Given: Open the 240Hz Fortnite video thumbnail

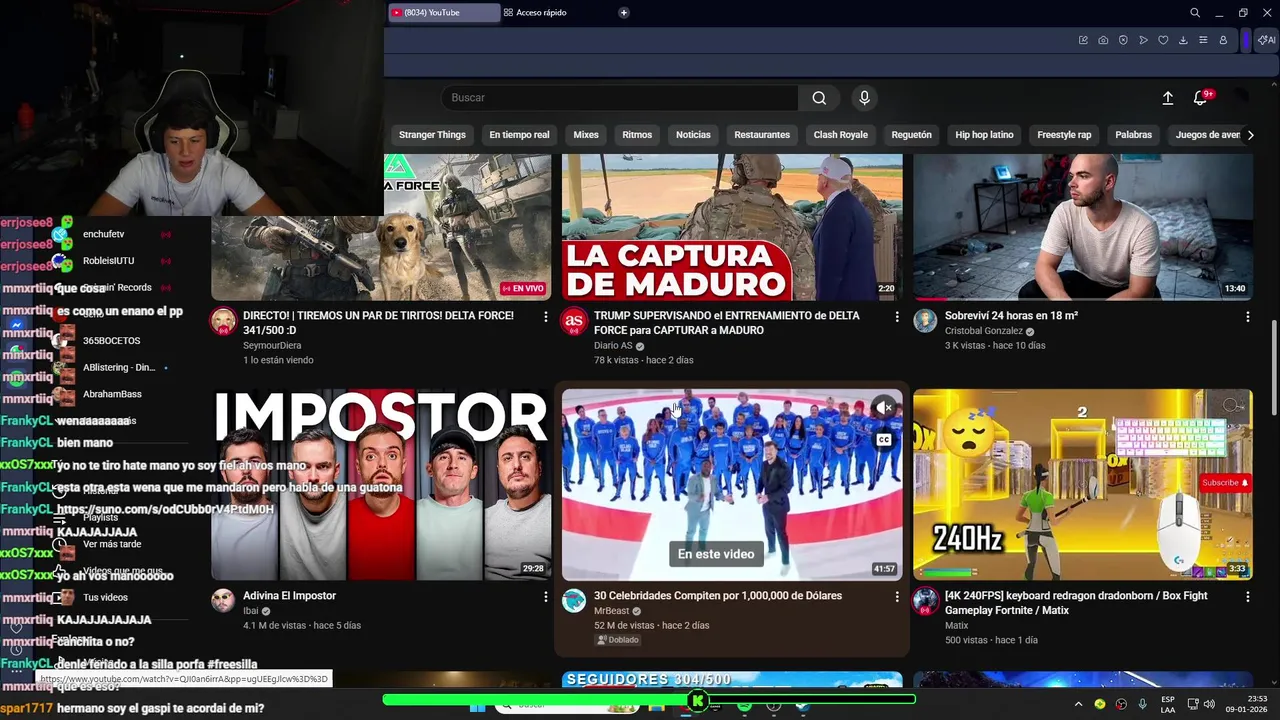Looking at the screenshot, I should 1083,485.
